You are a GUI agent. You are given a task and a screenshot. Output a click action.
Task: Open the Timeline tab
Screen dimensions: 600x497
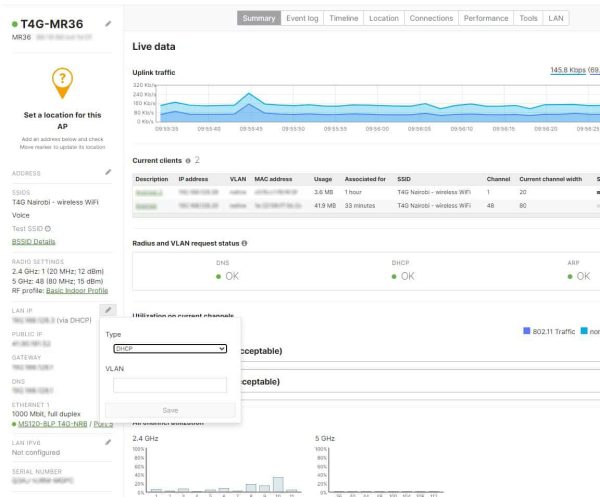(x=343, y=18)
